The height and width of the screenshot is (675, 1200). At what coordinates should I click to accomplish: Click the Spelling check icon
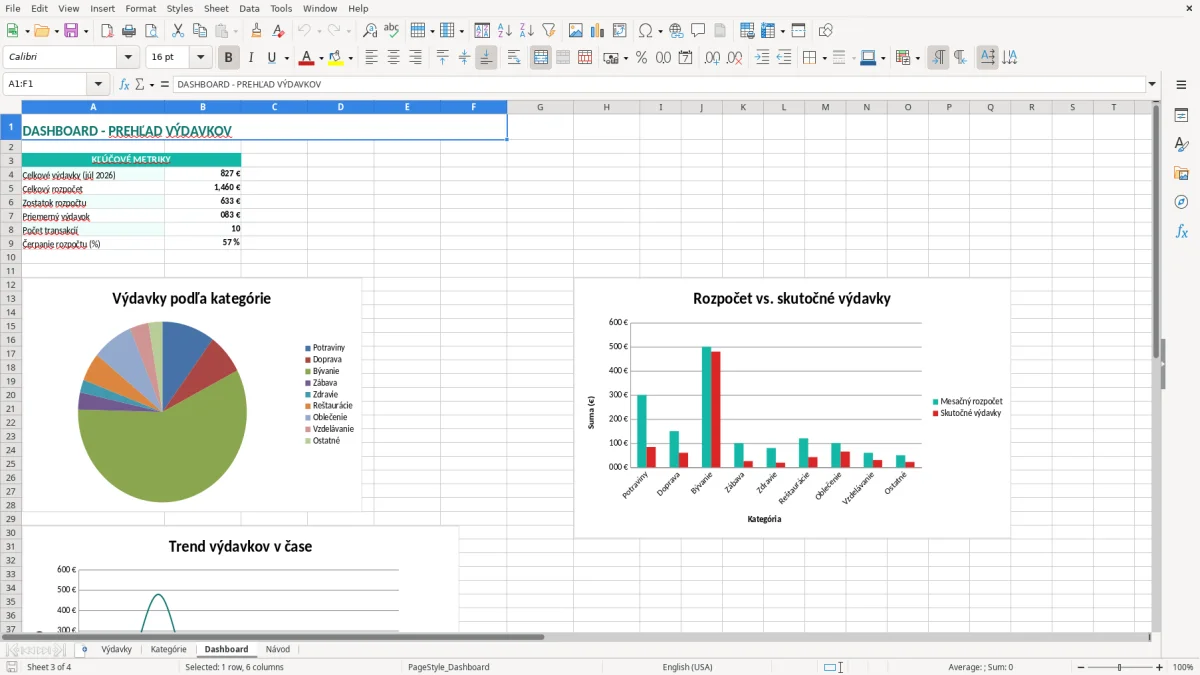tap(391, 31)
